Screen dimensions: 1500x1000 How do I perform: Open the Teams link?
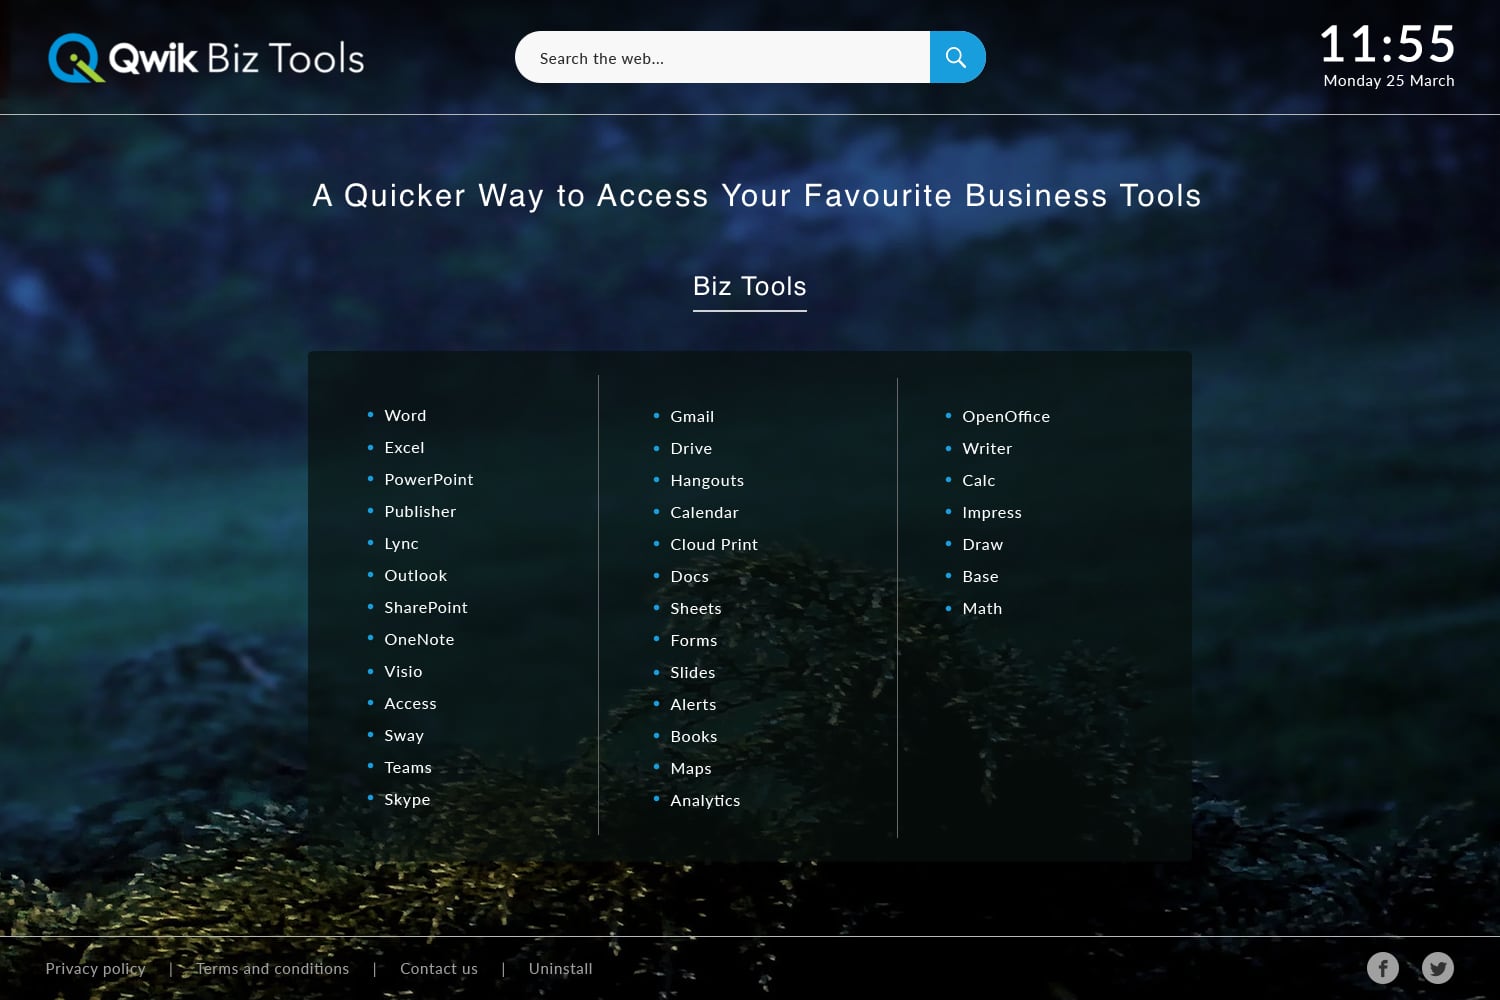[408, 767]
